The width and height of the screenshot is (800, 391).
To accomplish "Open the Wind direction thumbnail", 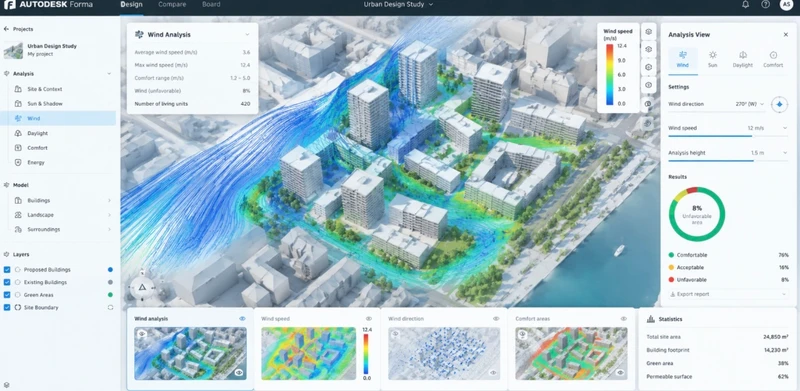I will pyautogui.click(x=444, y=354).
